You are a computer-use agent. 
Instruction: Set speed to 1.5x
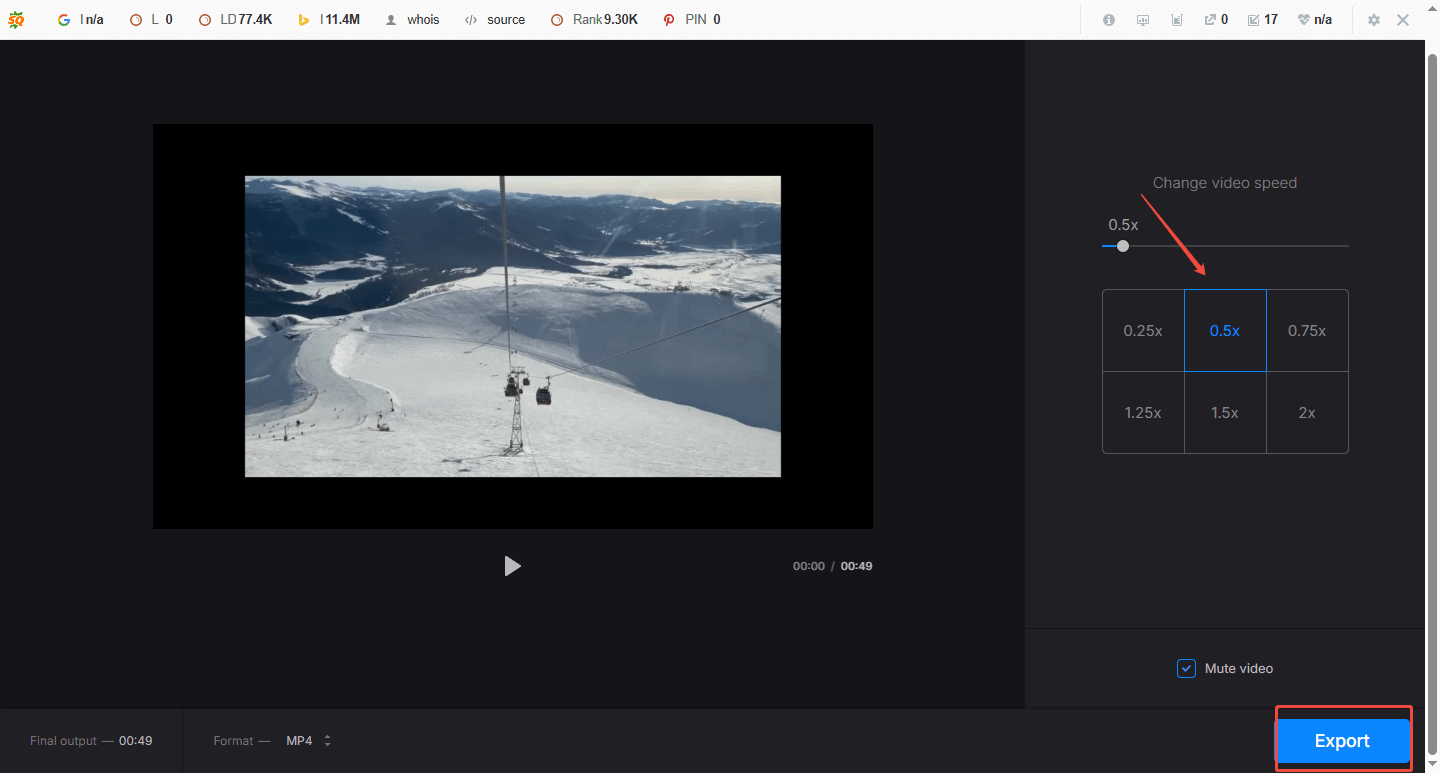click(x=1225, y=413)
